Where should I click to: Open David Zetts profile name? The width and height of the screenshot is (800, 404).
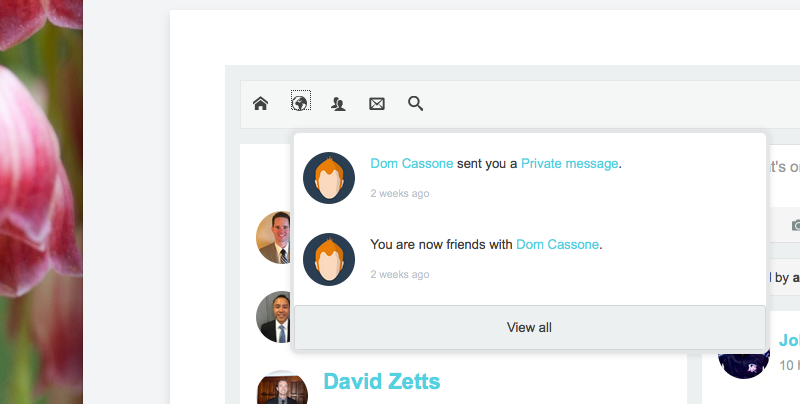(382, 382)
